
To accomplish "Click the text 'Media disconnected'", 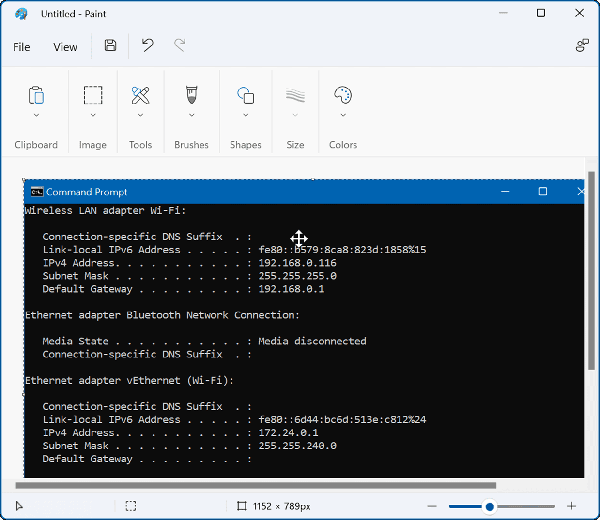I will [x=312, y=341].
